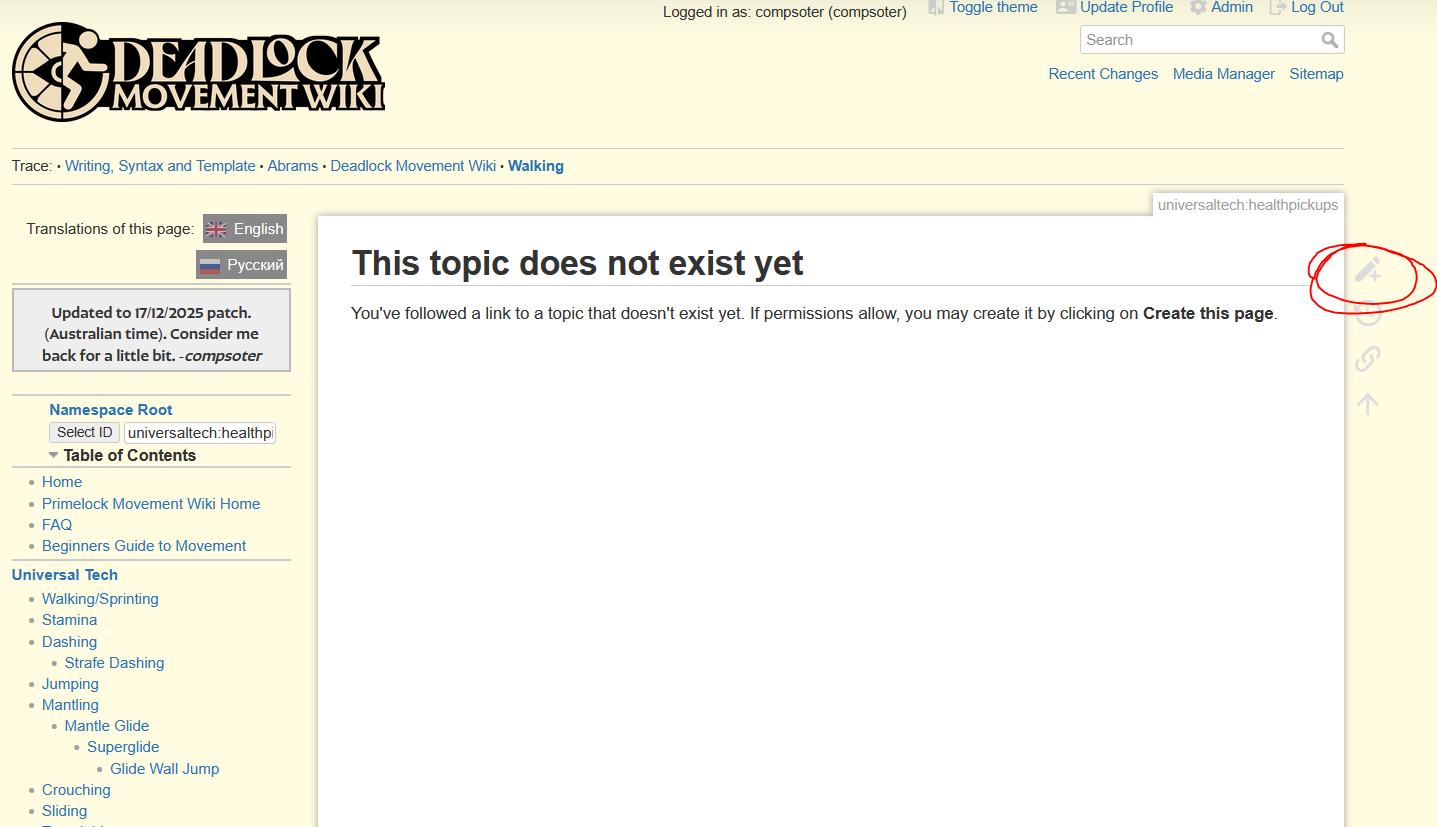This screenshot has height=827, width=1437.
Task: Click the Create this page pencil icon
Action: [x=1368, y=268]
